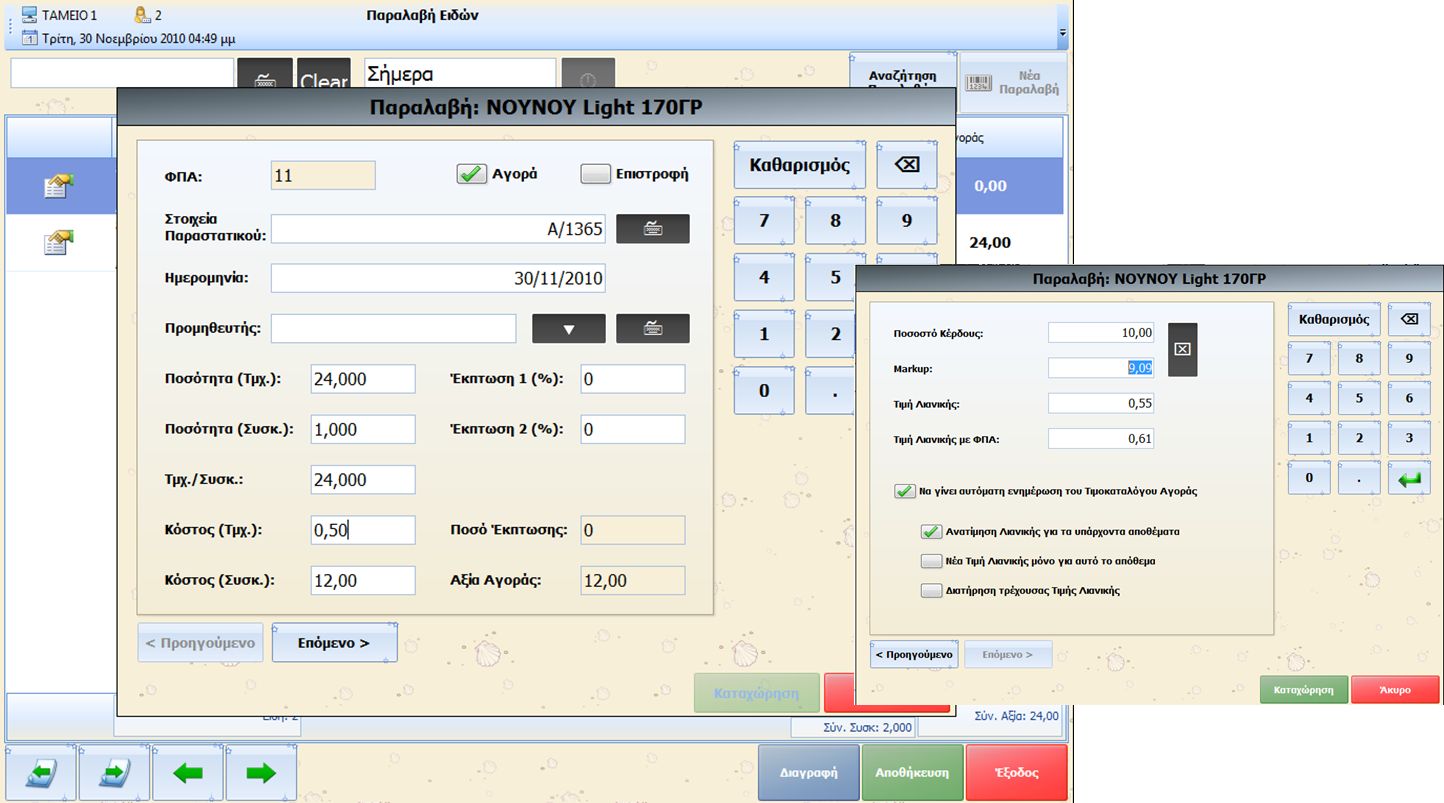Go to next page with second bottom page icon
Screen dimensions: 1444x803
(x=115, y=773)
